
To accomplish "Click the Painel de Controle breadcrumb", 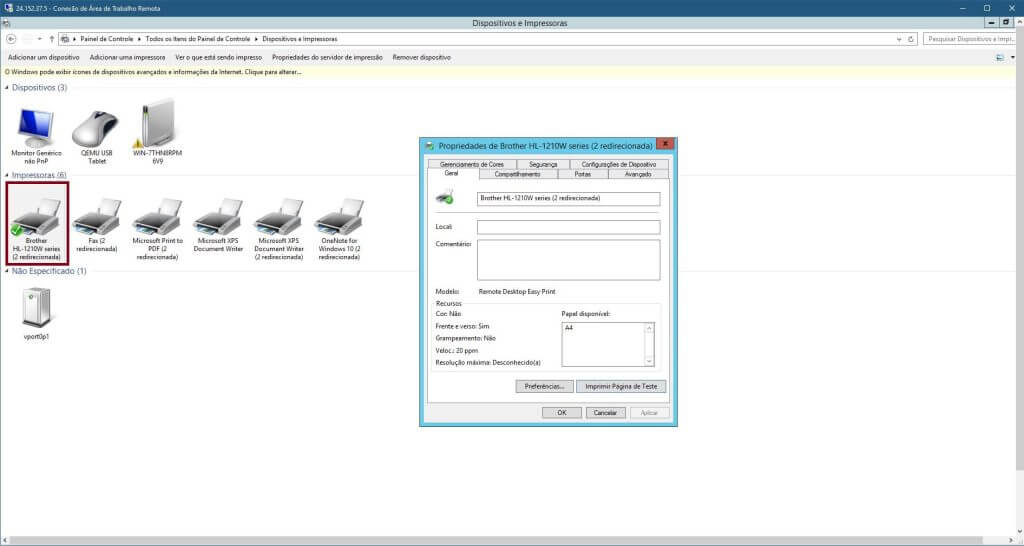I will (x=106, y=39).
